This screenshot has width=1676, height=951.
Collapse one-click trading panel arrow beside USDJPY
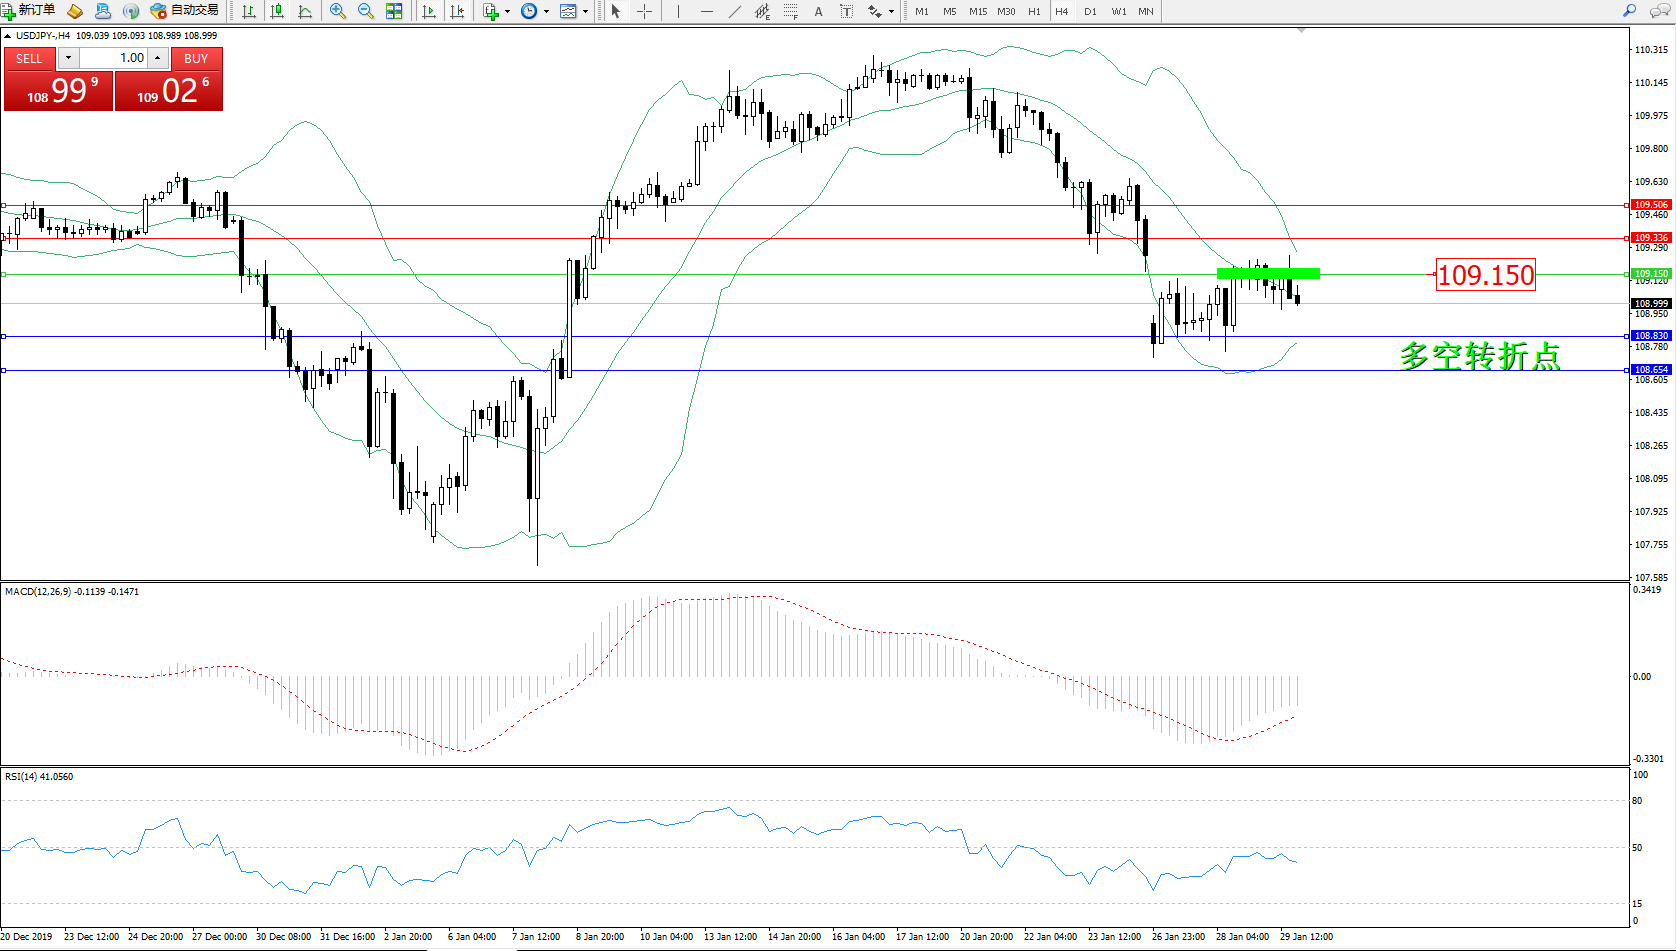pyautogui.click(x=8, y=36)
